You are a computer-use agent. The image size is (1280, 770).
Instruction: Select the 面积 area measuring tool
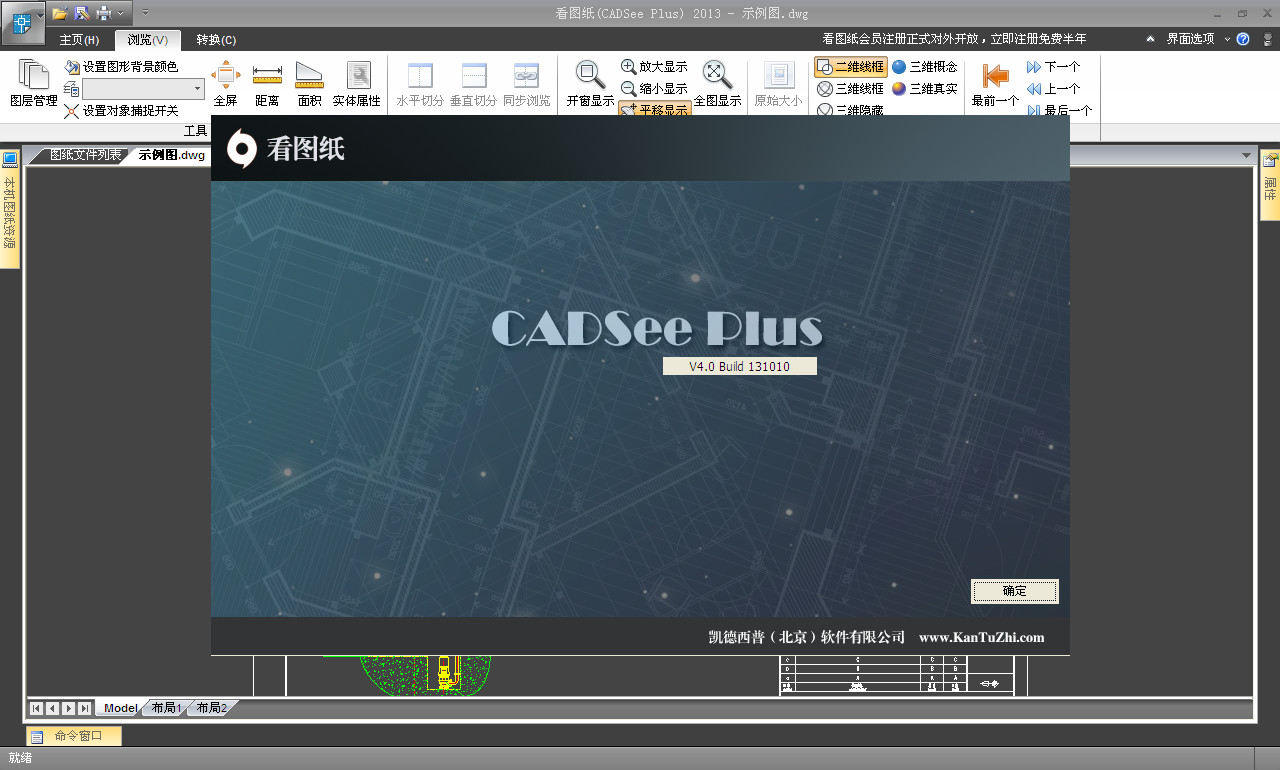coord(310,83)
